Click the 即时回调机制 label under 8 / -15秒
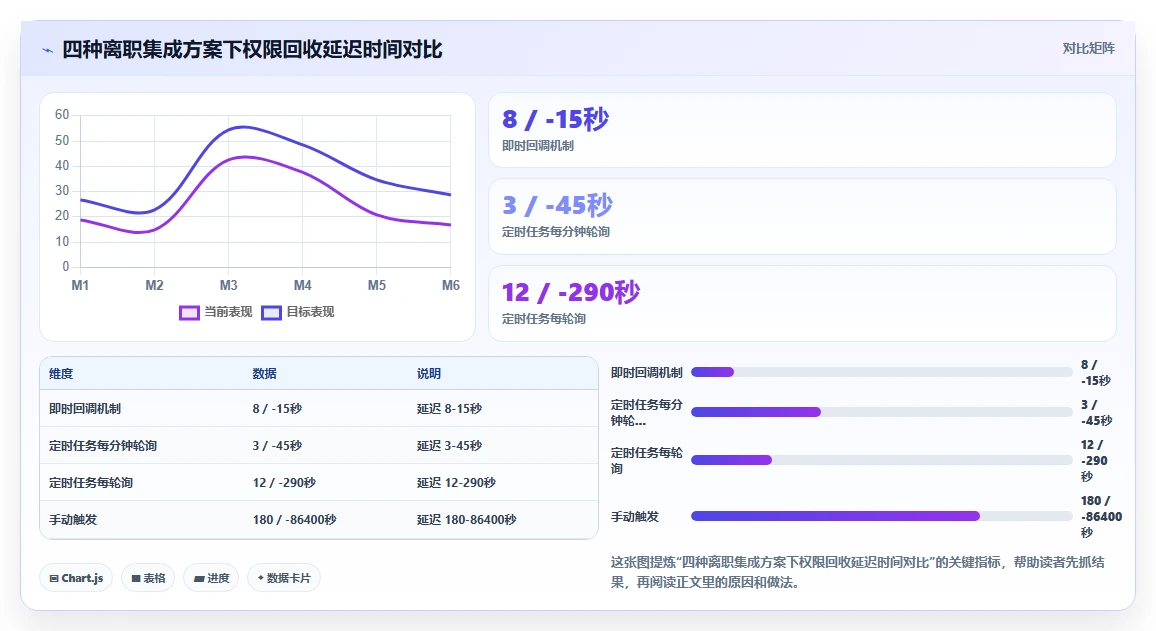 (x=537, y=146)
